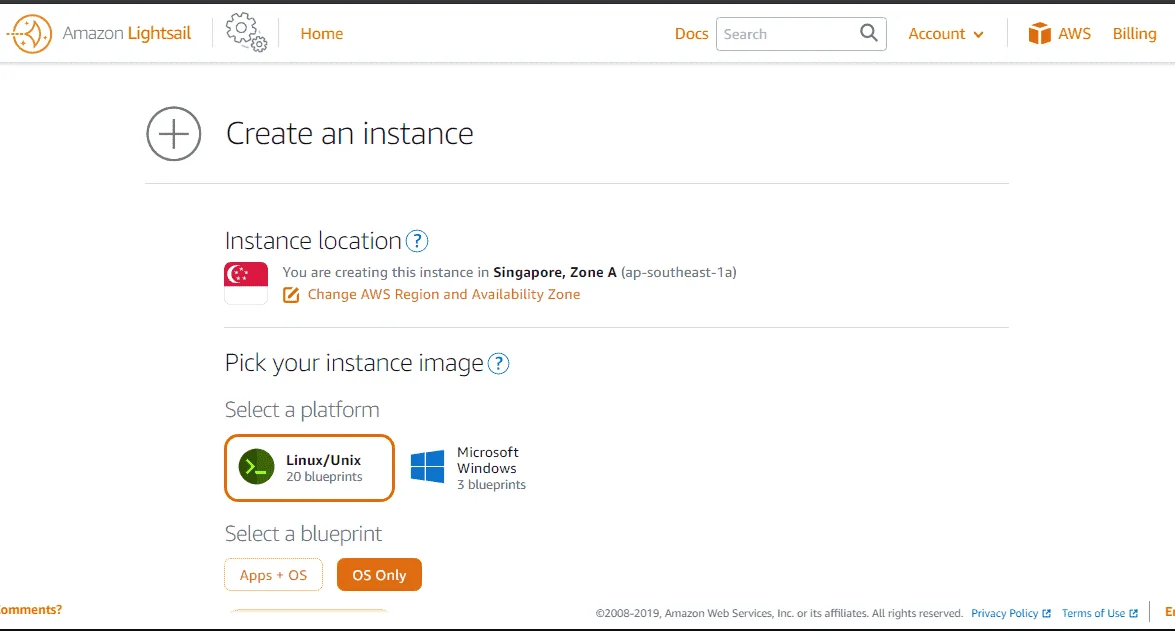Click the edit pencil icon beside Change Region

(x=291, y=295)
